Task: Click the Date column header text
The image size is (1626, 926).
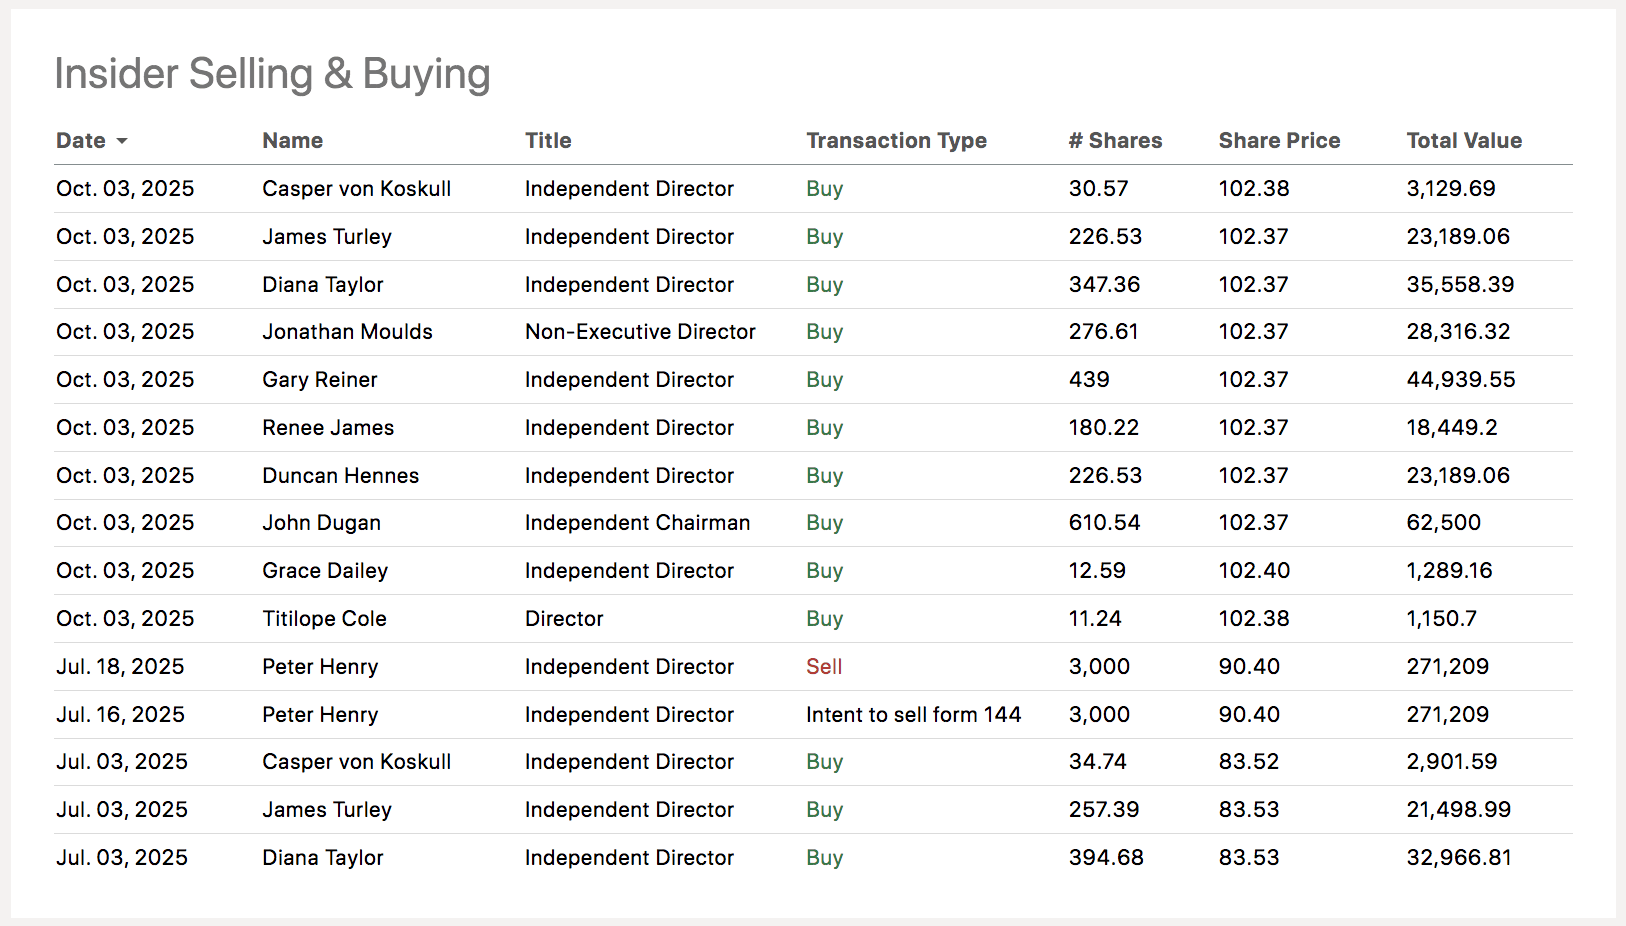Action: tap(81, 141)
